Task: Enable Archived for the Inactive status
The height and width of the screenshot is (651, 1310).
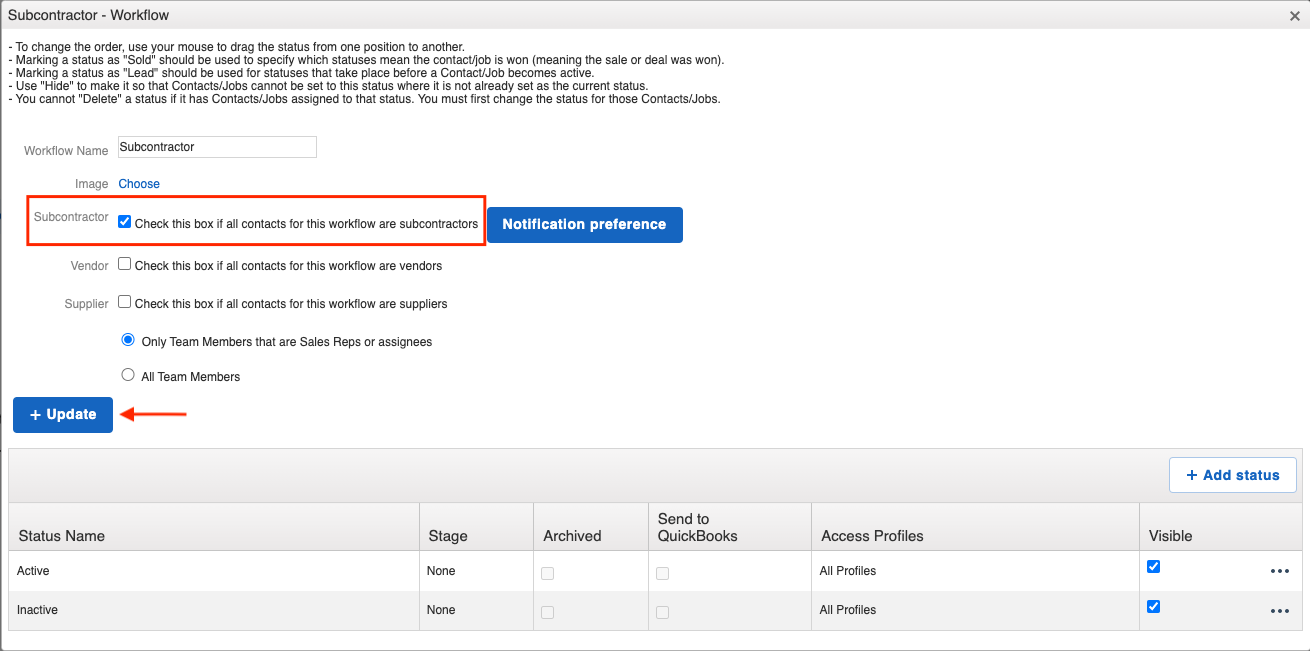Action: [x=547, y=612]
